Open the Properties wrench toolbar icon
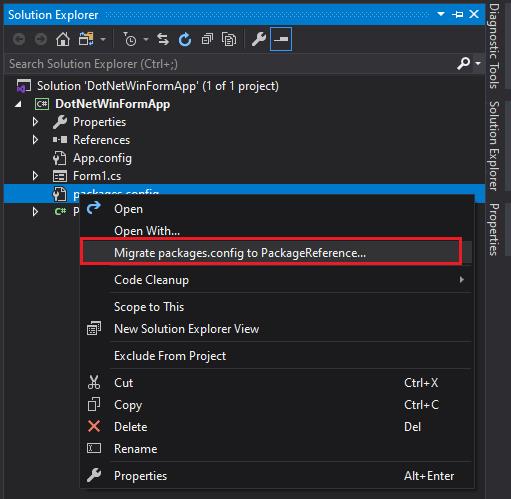The width and height of the screenshot is (511, 499). (258, 40)
